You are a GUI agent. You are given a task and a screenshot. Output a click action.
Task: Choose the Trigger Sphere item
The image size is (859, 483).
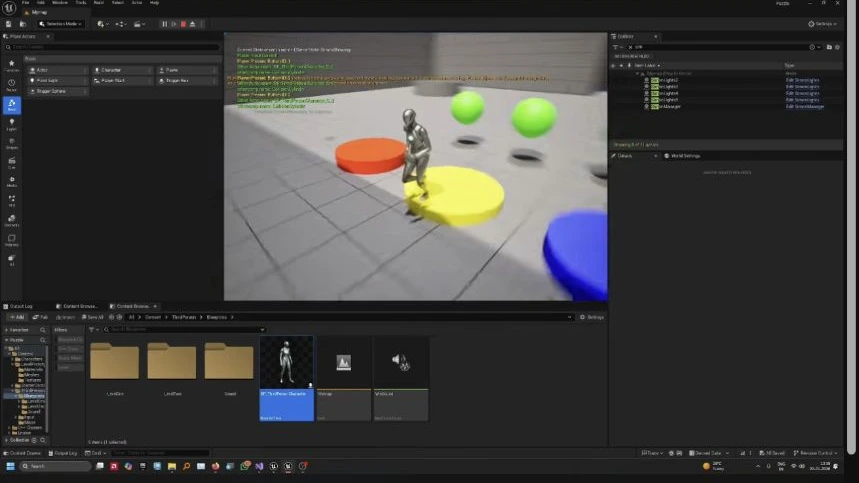[x=58, y=91]
